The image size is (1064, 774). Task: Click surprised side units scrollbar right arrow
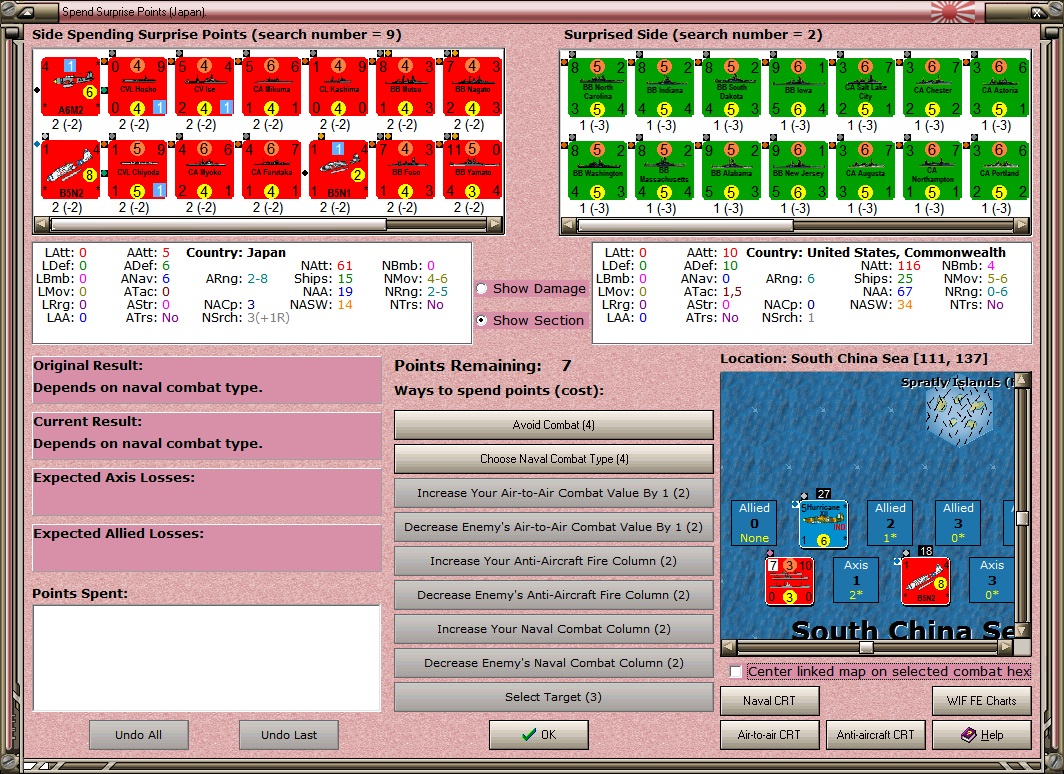point(1022,225)
